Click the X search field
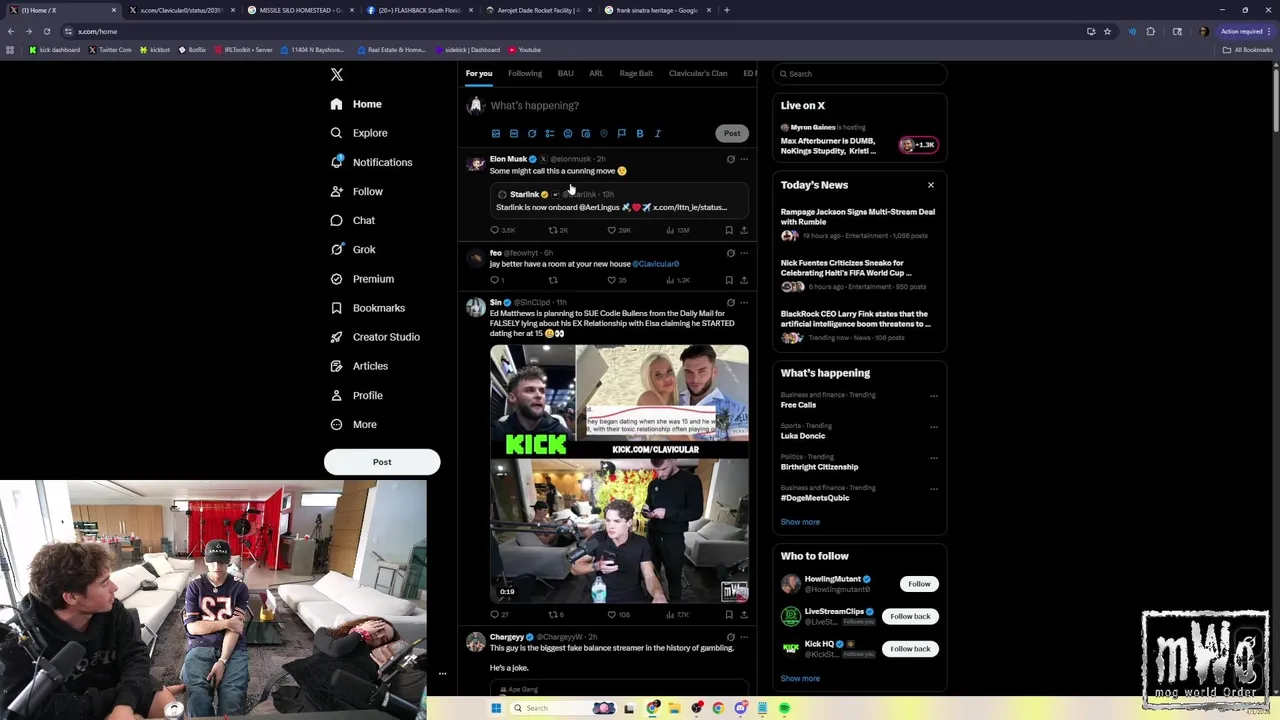 860,74
